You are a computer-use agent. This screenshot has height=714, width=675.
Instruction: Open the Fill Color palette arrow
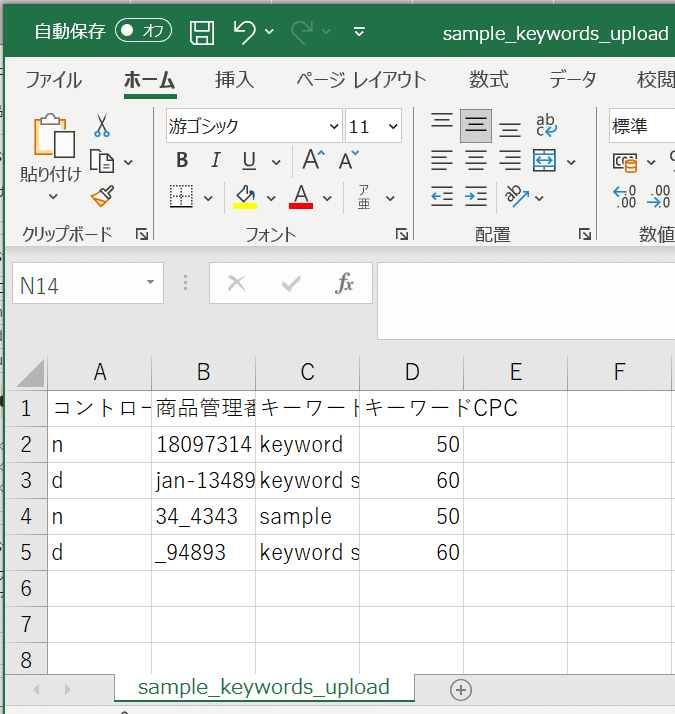point(271,198)
